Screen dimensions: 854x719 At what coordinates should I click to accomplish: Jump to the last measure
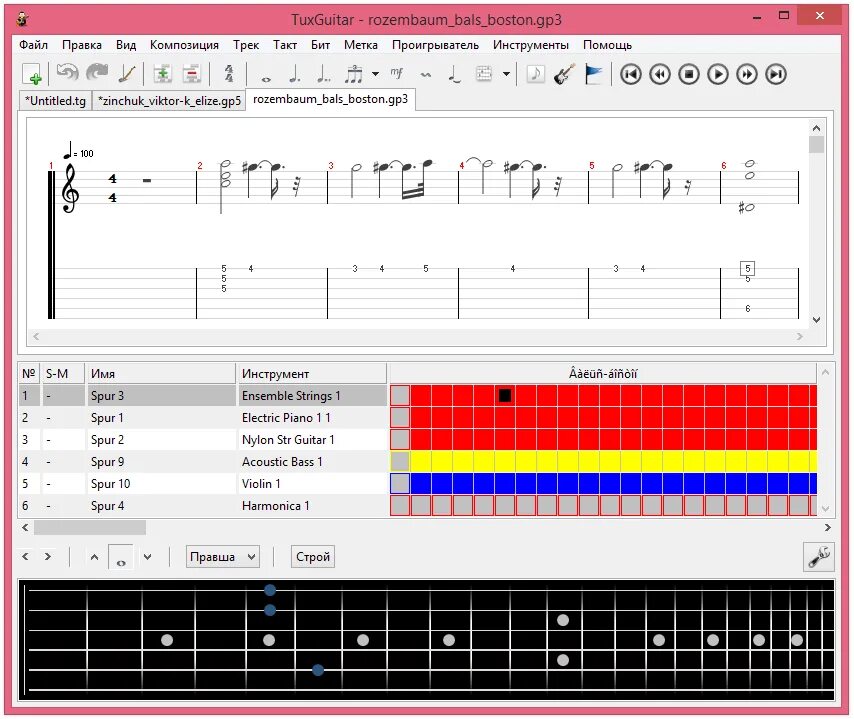pyautogui.click(x=776, y=74)
